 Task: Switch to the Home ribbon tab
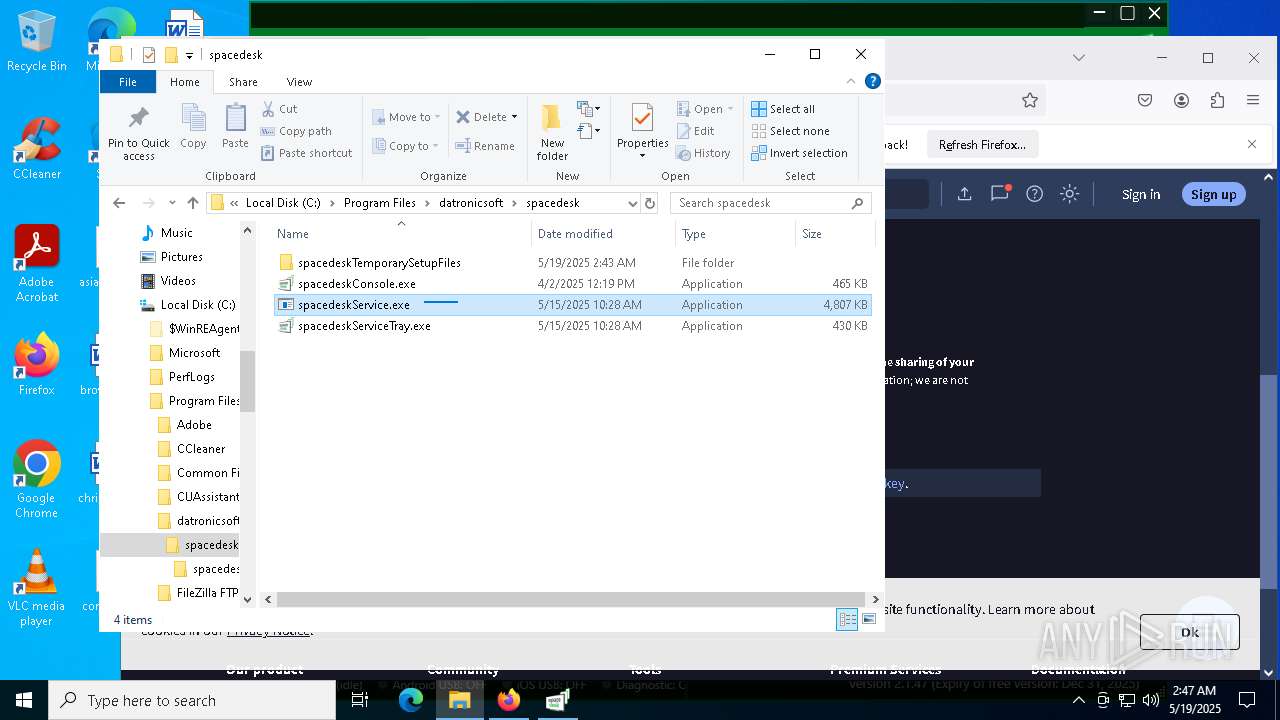coord(185,82)
